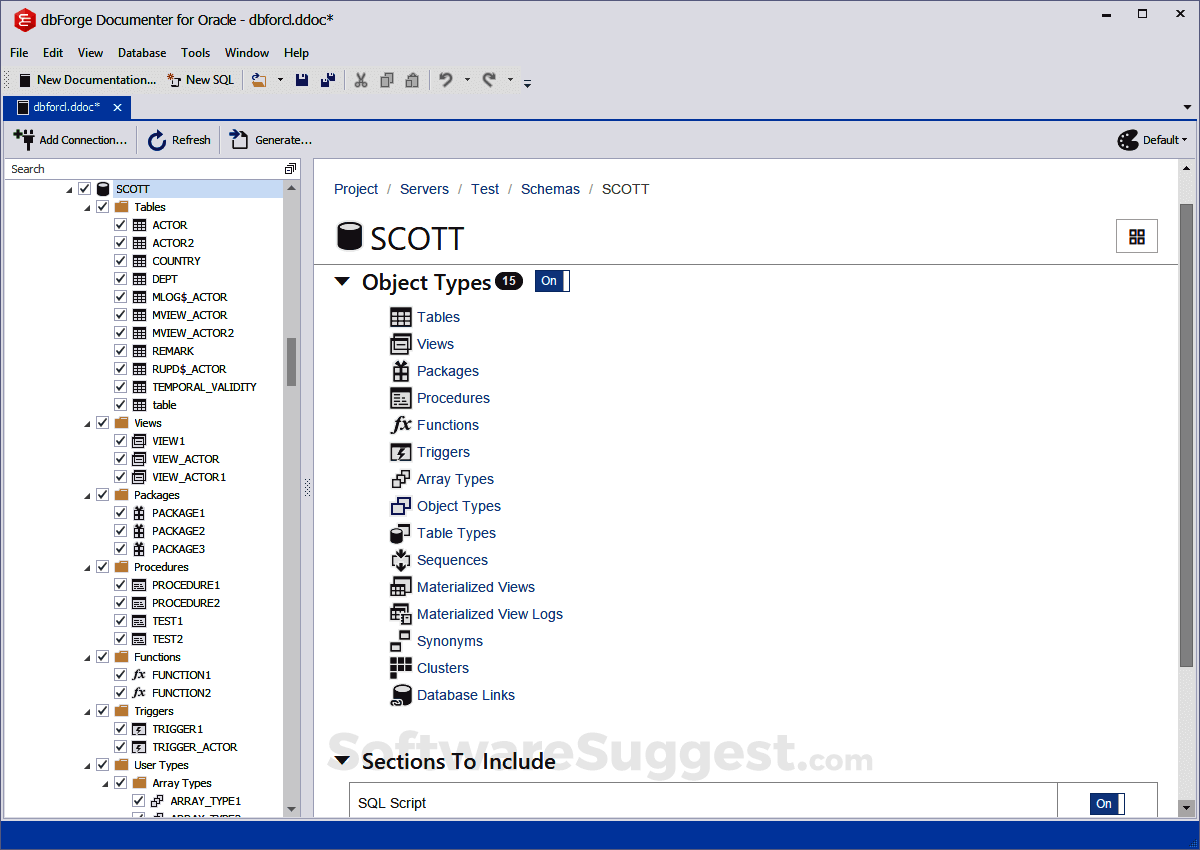
Task: Untick the PACKAGE2 checkbox
Action: (x=120, y=530)
